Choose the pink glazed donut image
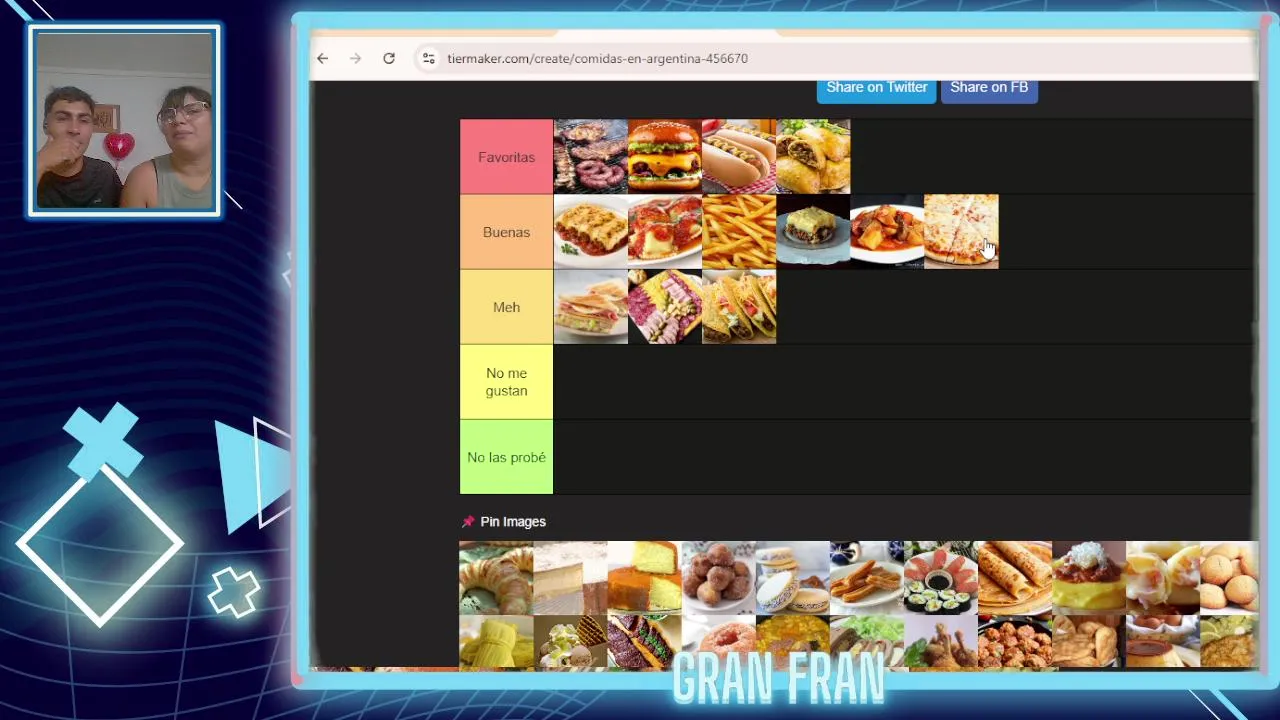1280x720 pixels. point(718,642)
